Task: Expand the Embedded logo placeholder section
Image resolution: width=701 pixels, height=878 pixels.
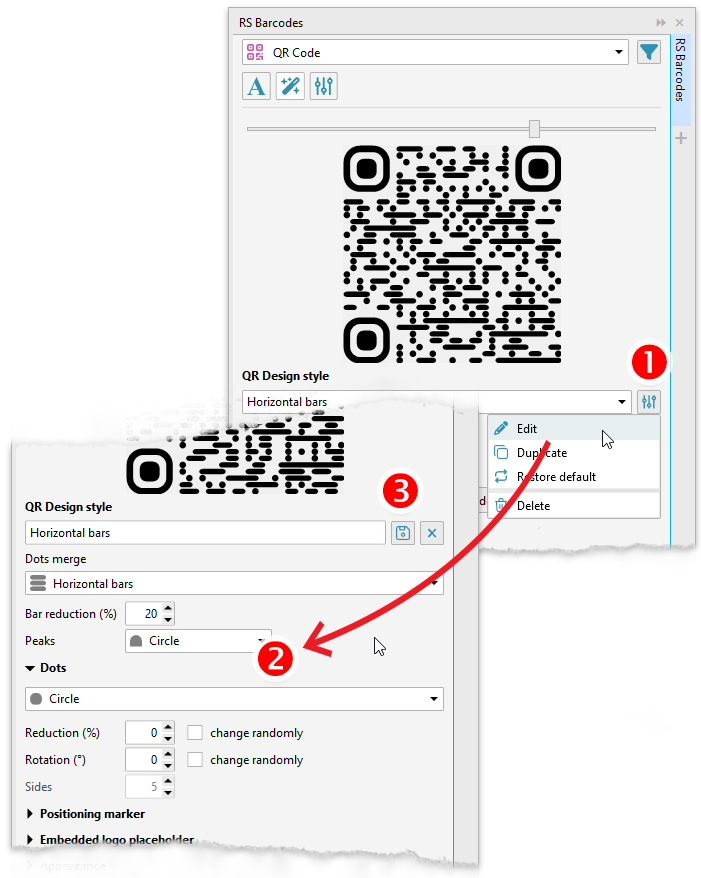Action: 30,840
